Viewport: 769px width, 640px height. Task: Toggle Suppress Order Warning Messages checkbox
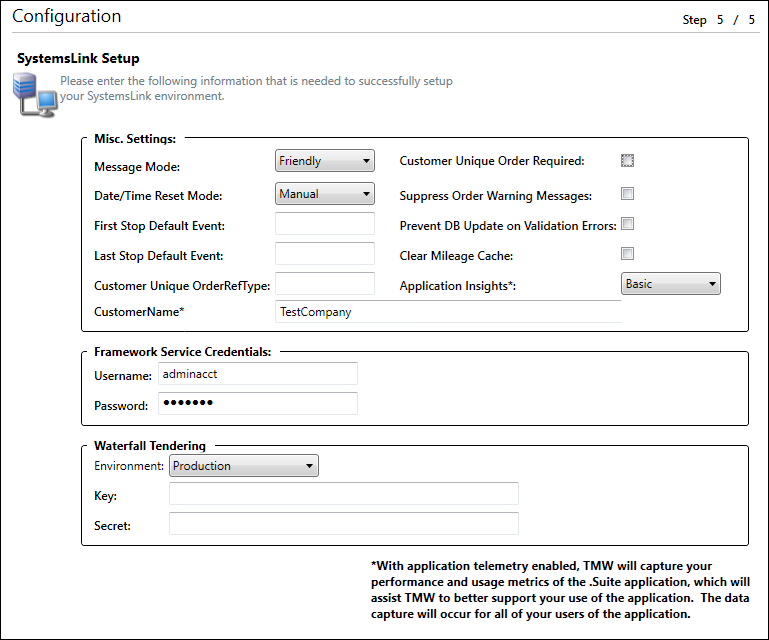click(x=627, y=194)
